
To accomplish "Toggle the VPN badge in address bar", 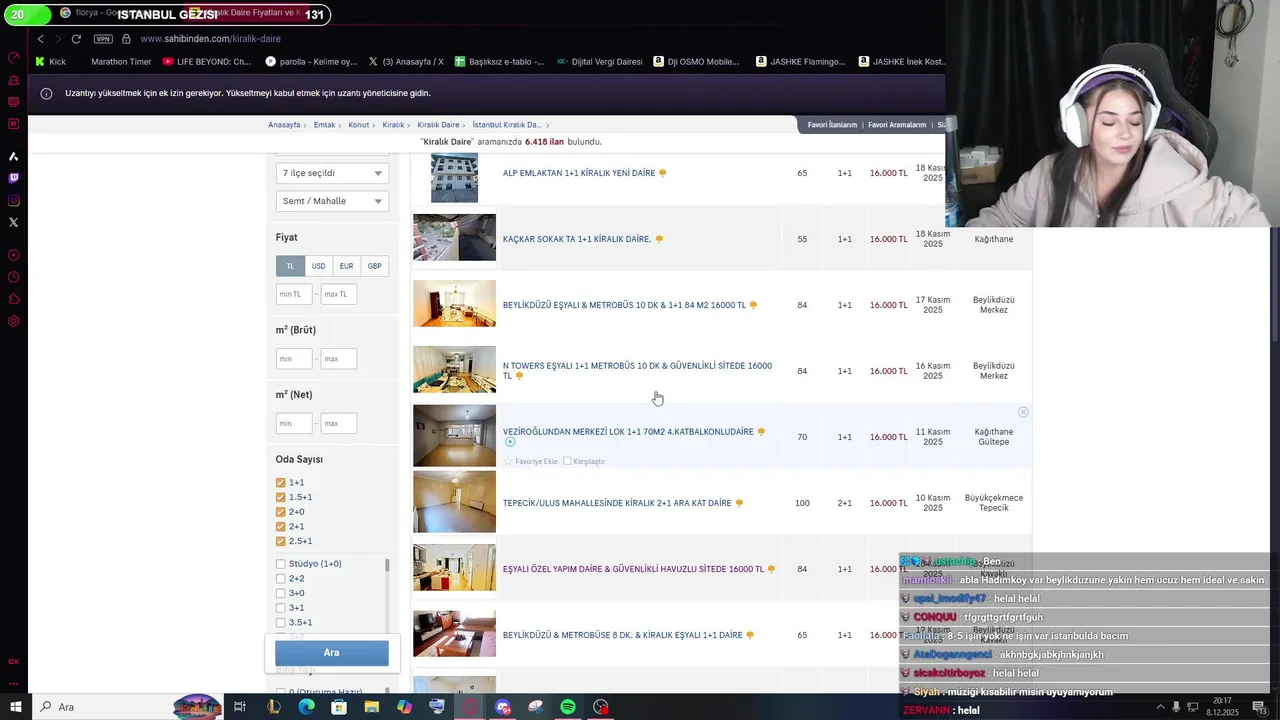I will (103, 39).
